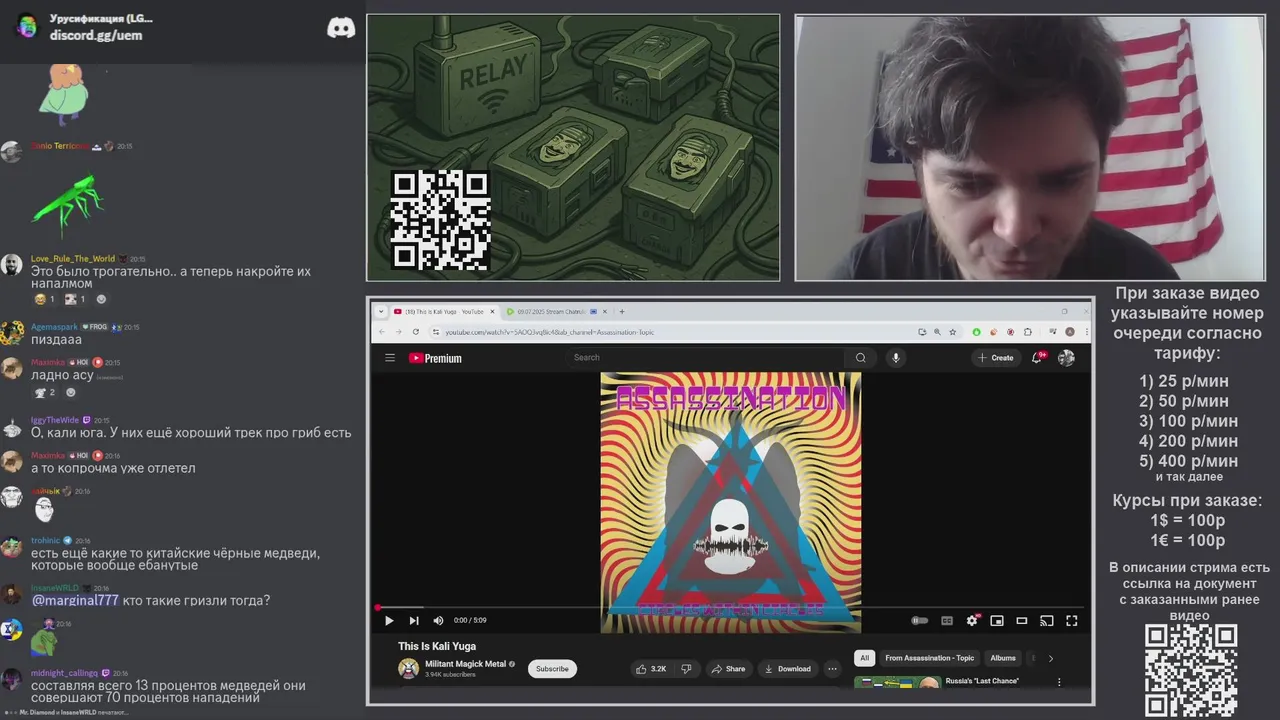Click Love_Rule_The_World username in chat
The image size is (1280, 720).
(73, 259)
